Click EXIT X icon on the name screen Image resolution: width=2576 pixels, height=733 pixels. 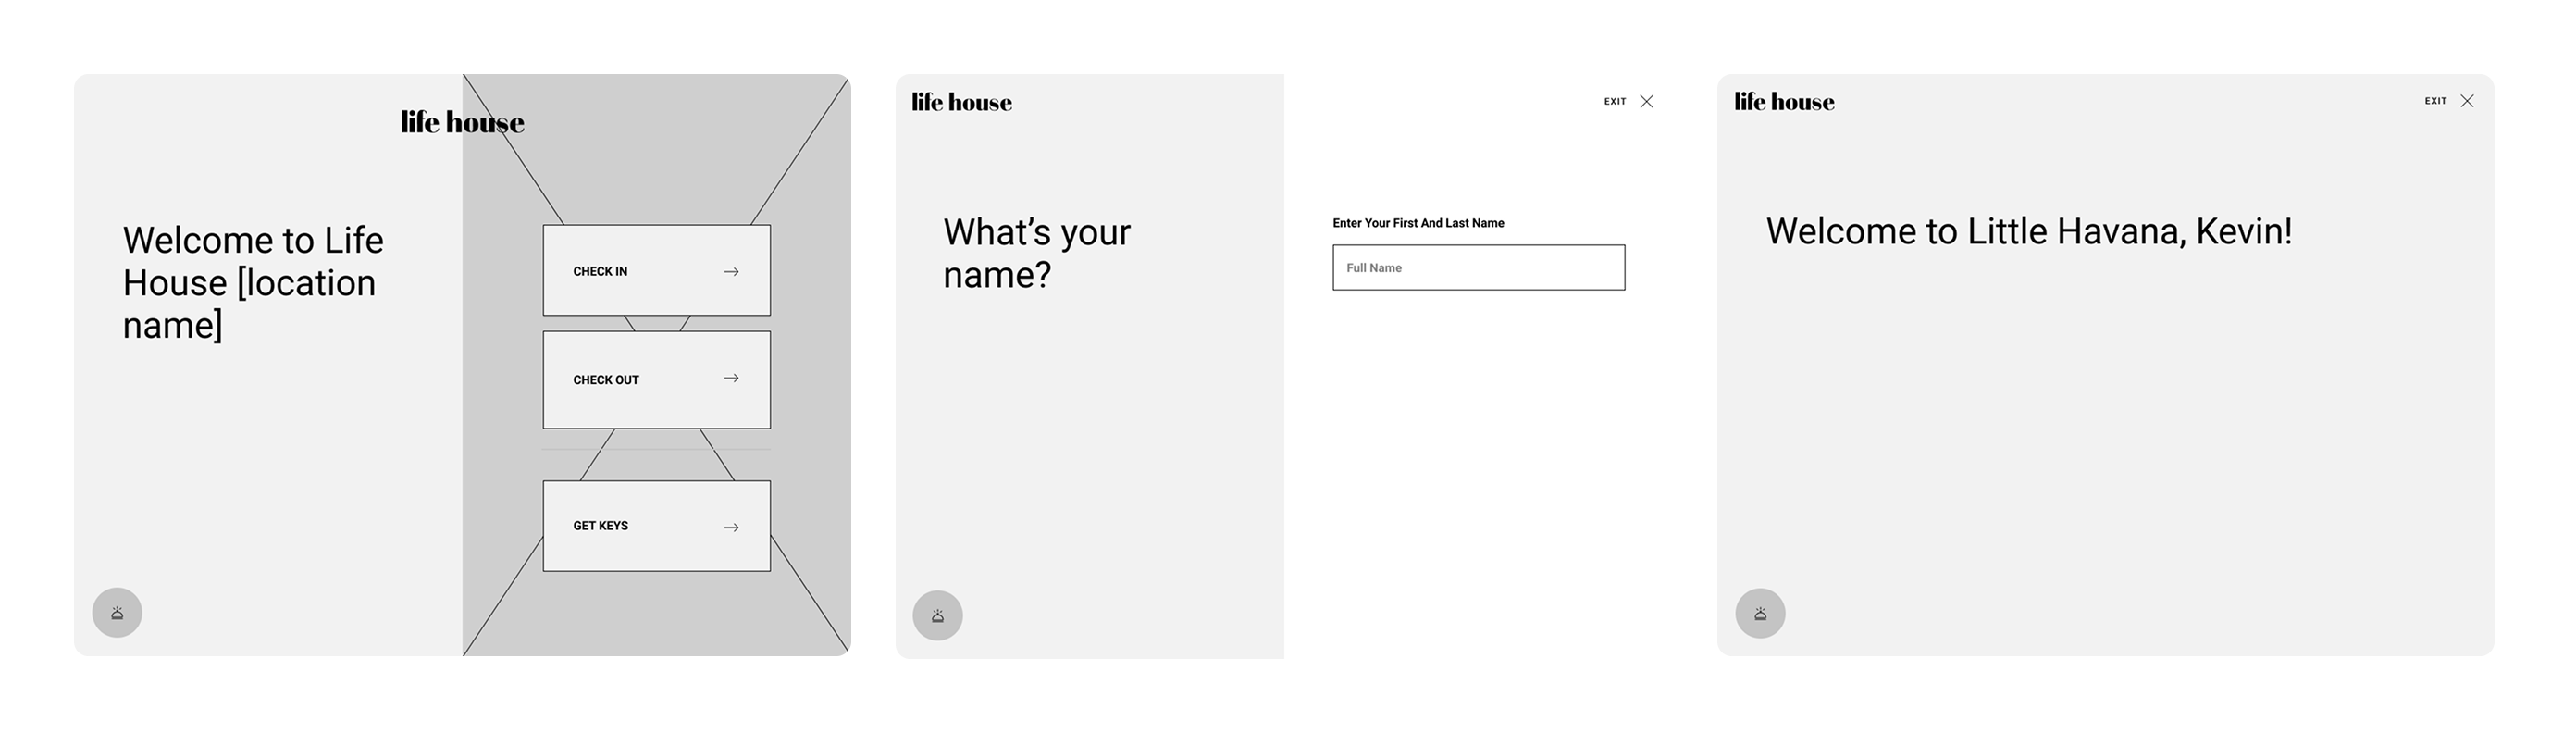[1647, 101]
